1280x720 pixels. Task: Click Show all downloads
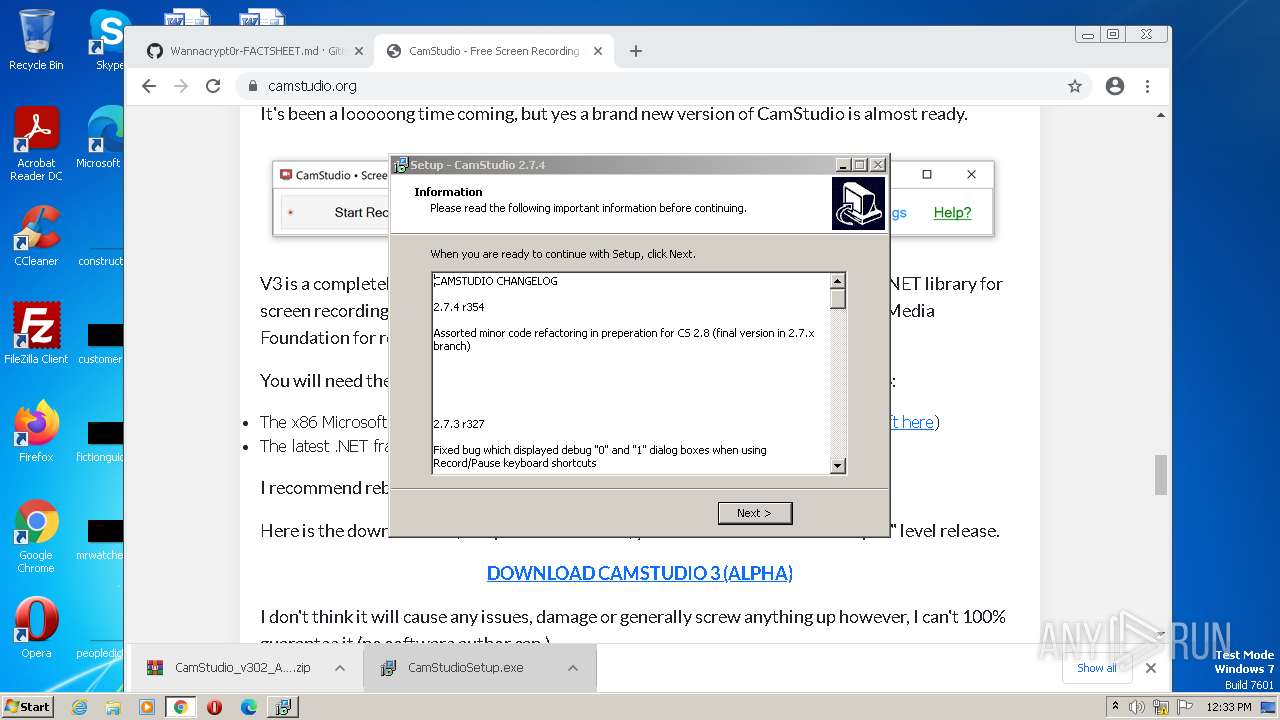tap(1097, 668)
